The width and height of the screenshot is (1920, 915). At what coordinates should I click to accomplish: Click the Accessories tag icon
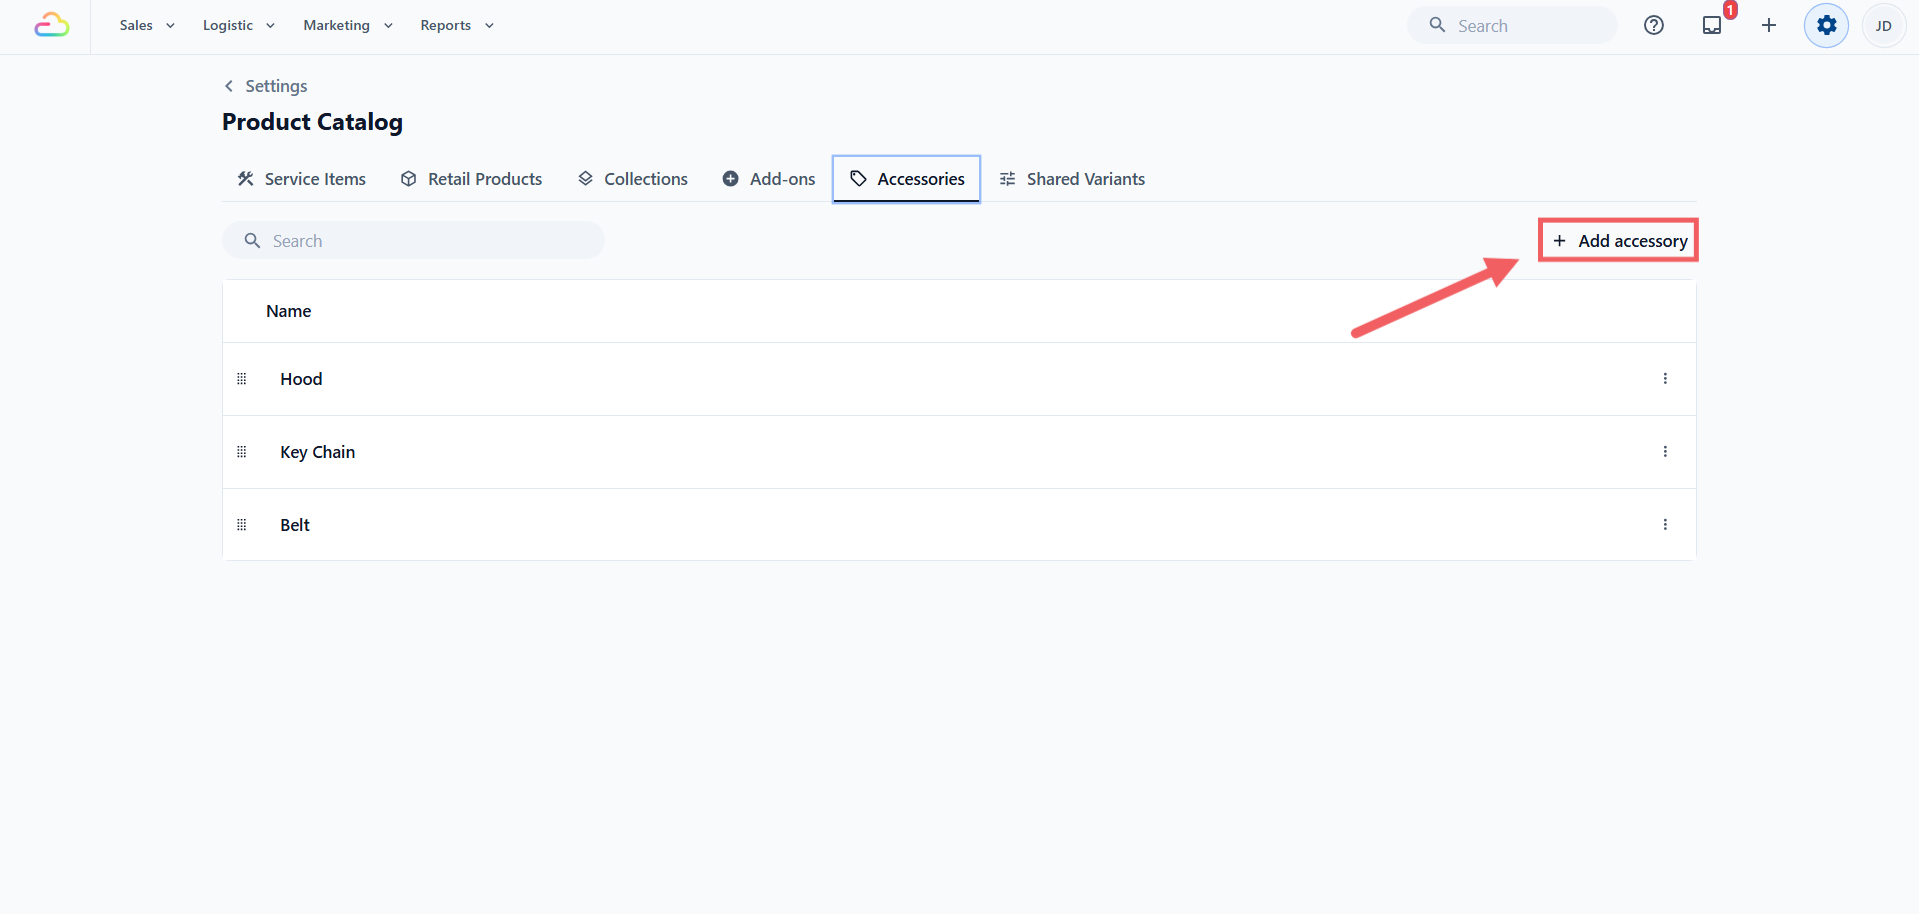click(858, 179)
